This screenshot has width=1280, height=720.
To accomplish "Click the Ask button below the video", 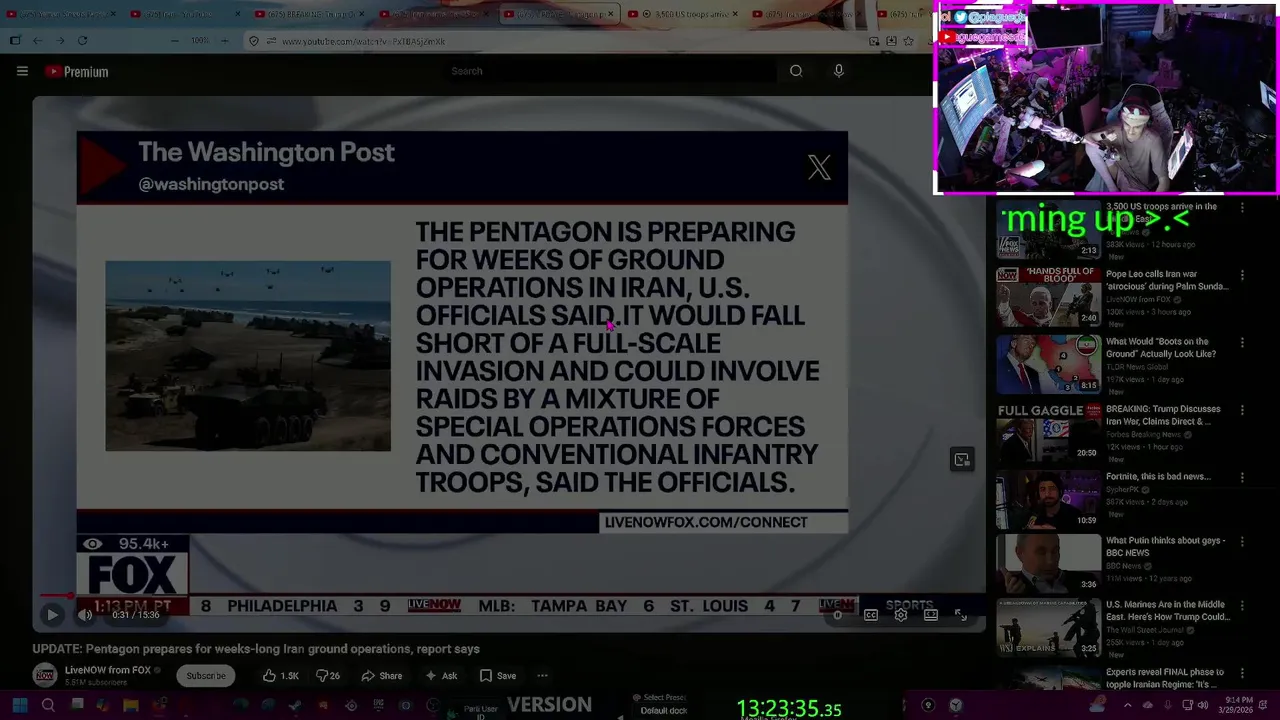I will [441, 676].
